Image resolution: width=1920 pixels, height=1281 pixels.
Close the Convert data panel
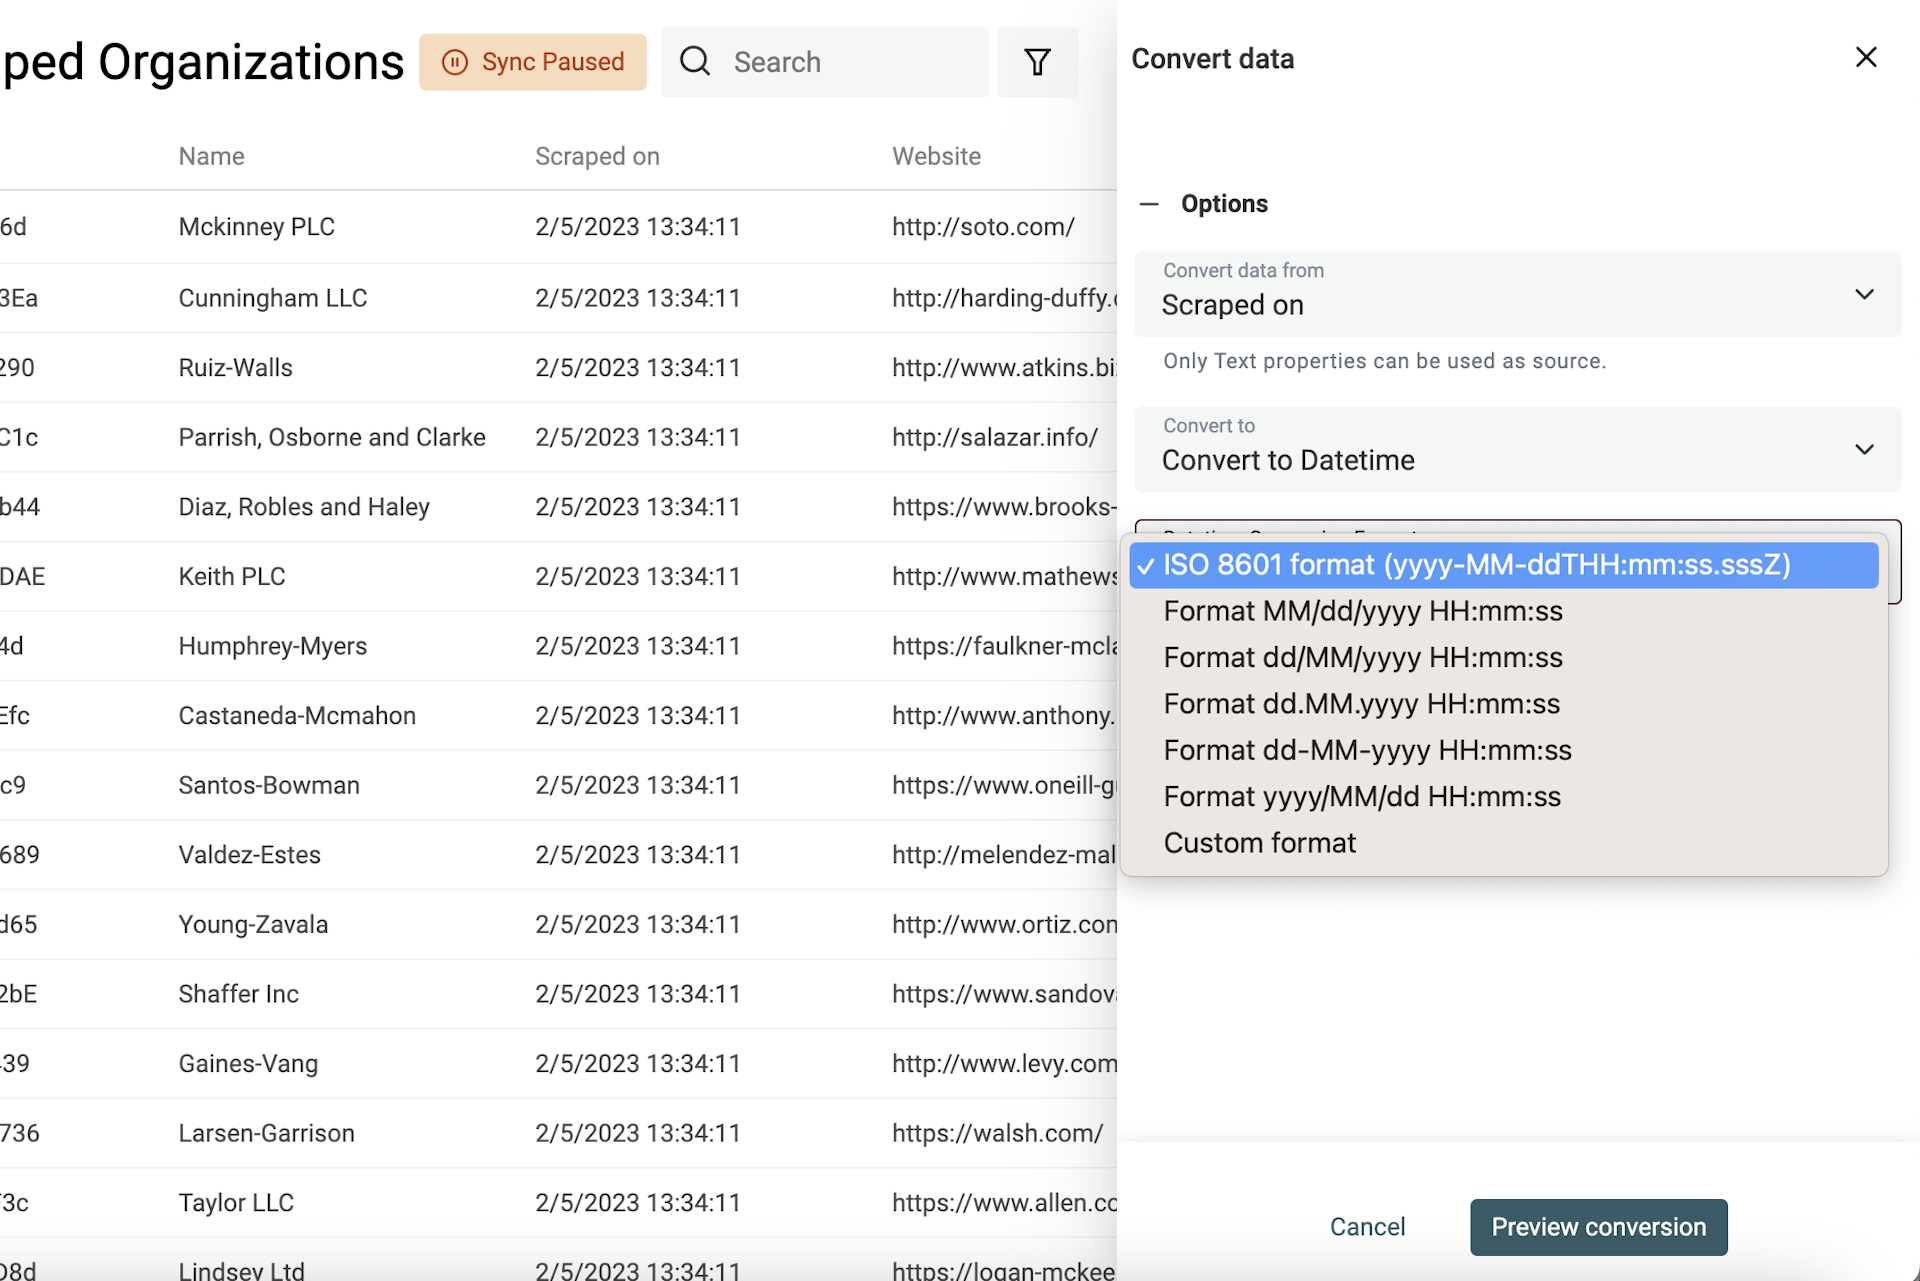tap(1866, 57)
